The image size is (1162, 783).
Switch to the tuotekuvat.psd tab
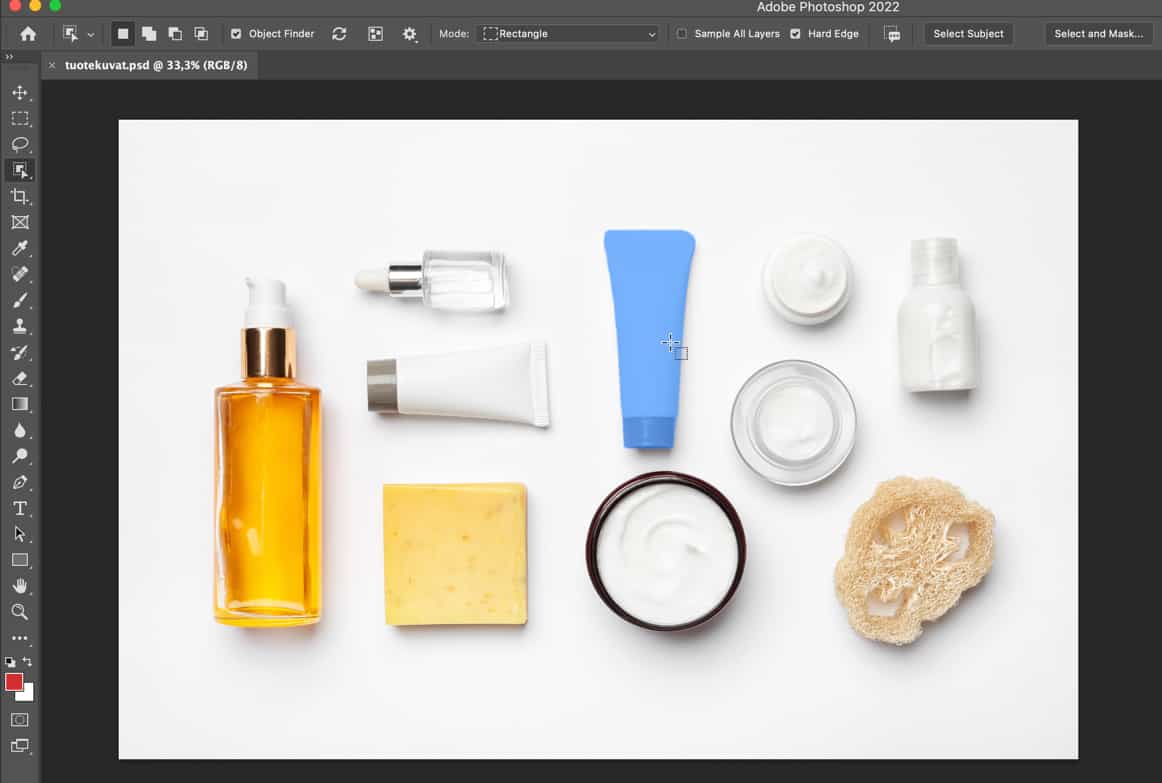pyautogui.click(x=156, y=65)
